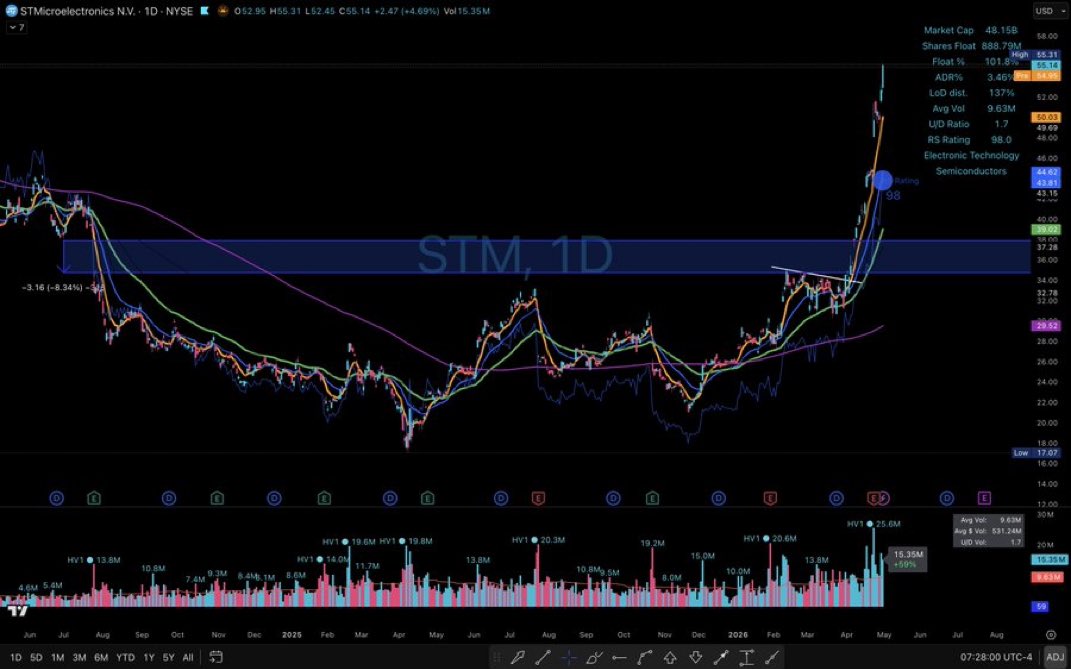Open chart scale settings gear icon
The height and width of the screenshot is (669, 1071).
[x=1051, y=635]
